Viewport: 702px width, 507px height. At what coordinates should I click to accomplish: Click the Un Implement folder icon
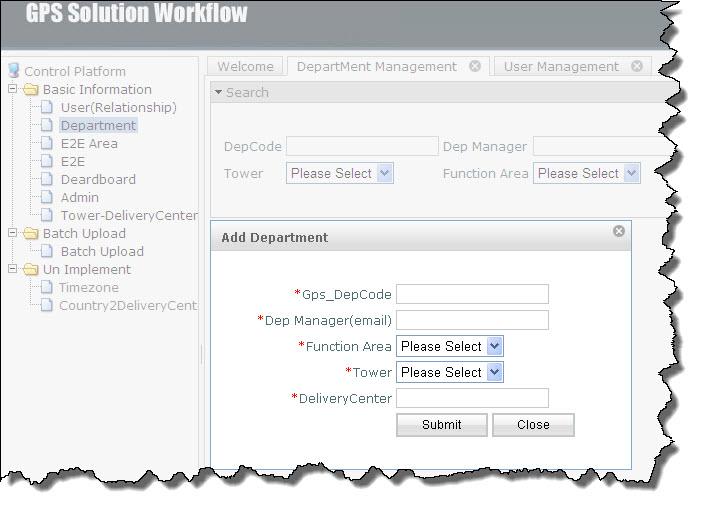point(31,269)
